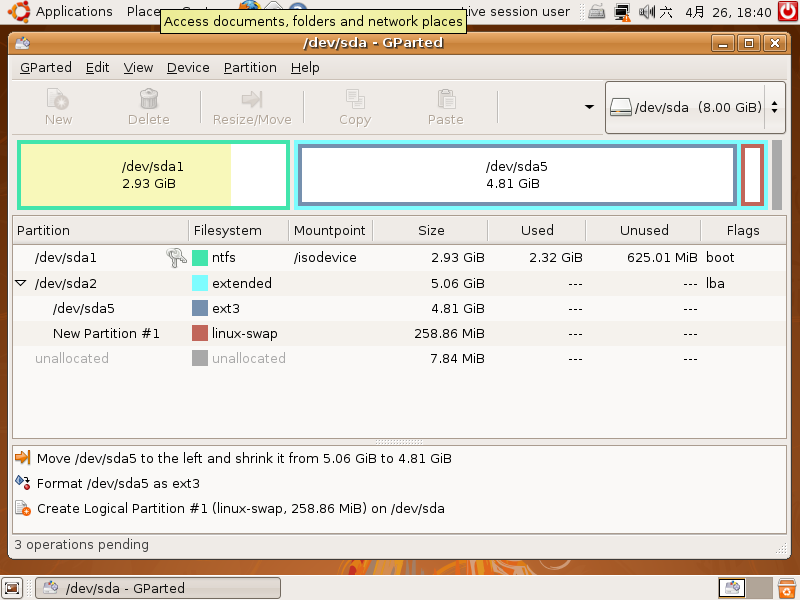Click the green ntfs color swatch
Screen dimensions: 800x600
[199, 257]
